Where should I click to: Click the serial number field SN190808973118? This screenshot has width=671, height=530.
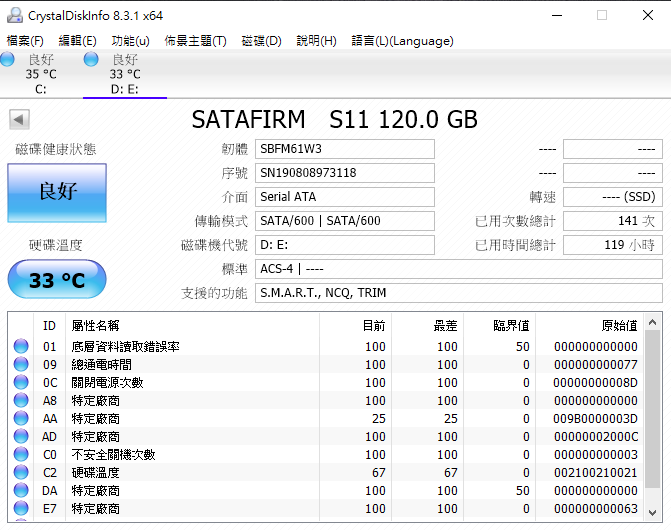coord(345,173)
